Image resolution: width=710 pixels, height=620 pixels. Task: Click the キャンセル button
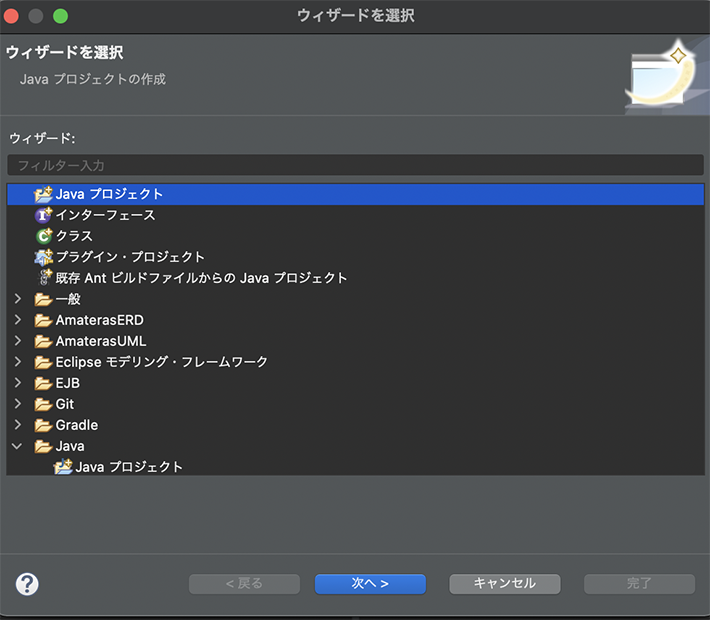[505, 584]
